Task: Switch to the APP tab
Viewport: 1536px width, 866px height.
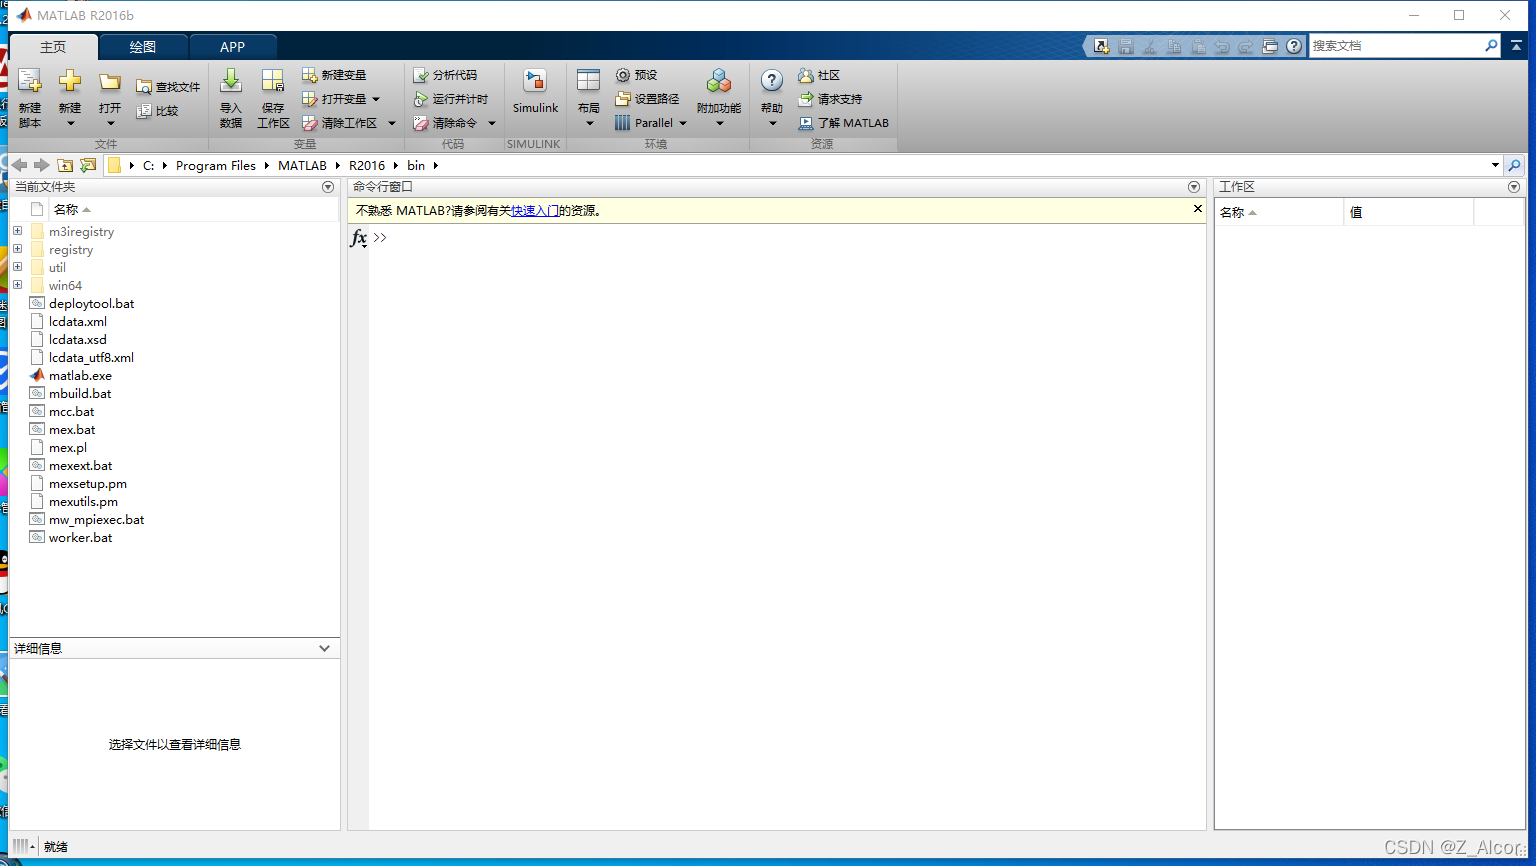Action: (x=232, y=47)
